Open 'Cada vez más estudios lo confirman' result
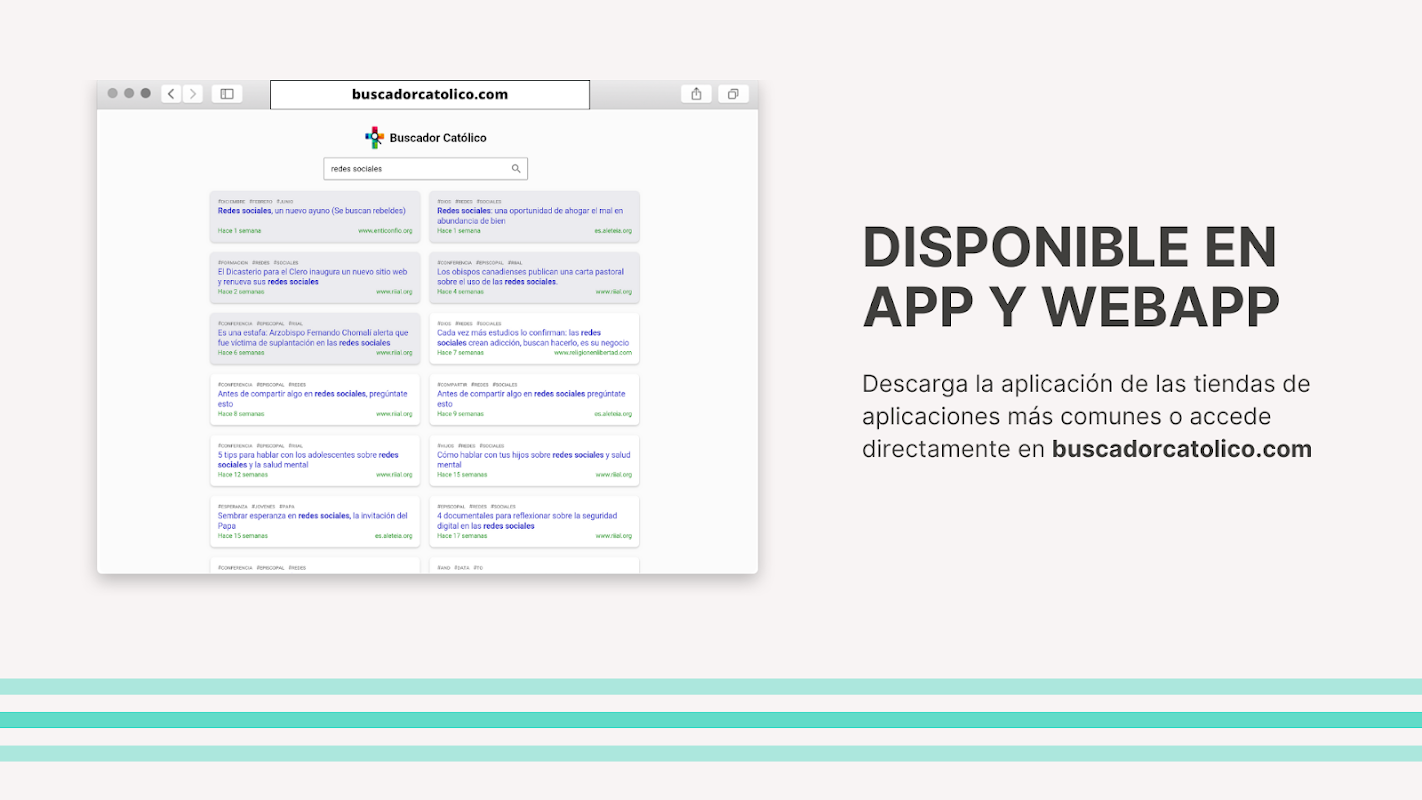 (x=533, y=338)
